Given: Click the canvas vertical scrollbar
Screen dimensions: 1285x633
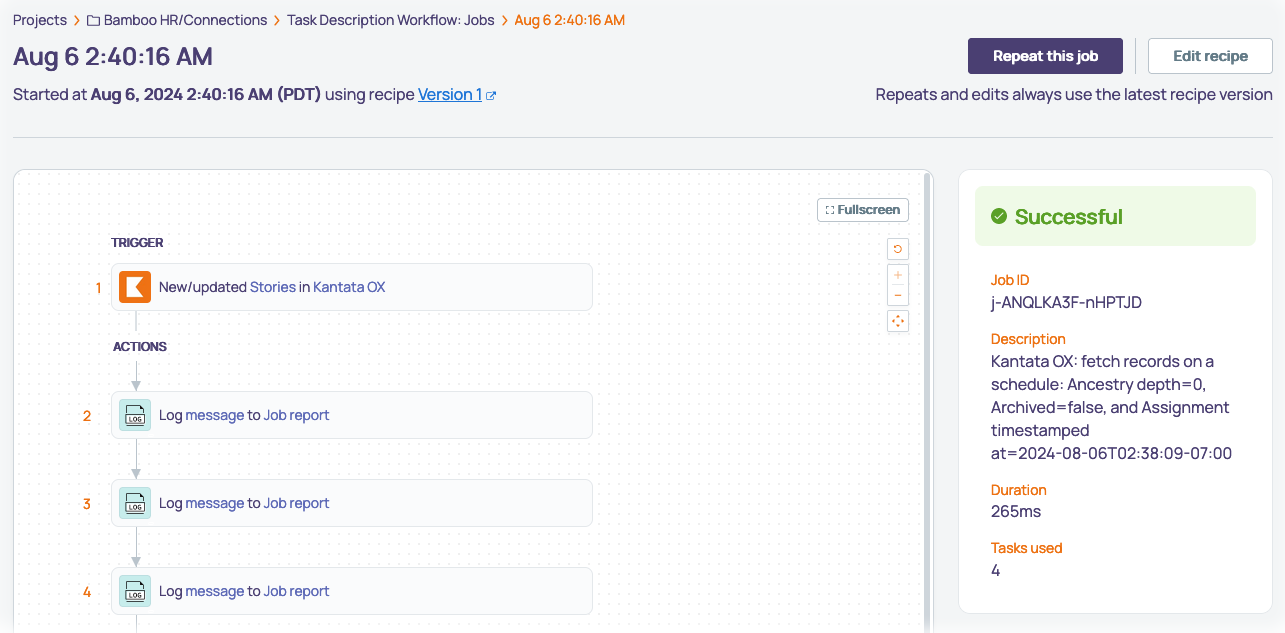Looking at the screenshot, I should pos(928,402).
